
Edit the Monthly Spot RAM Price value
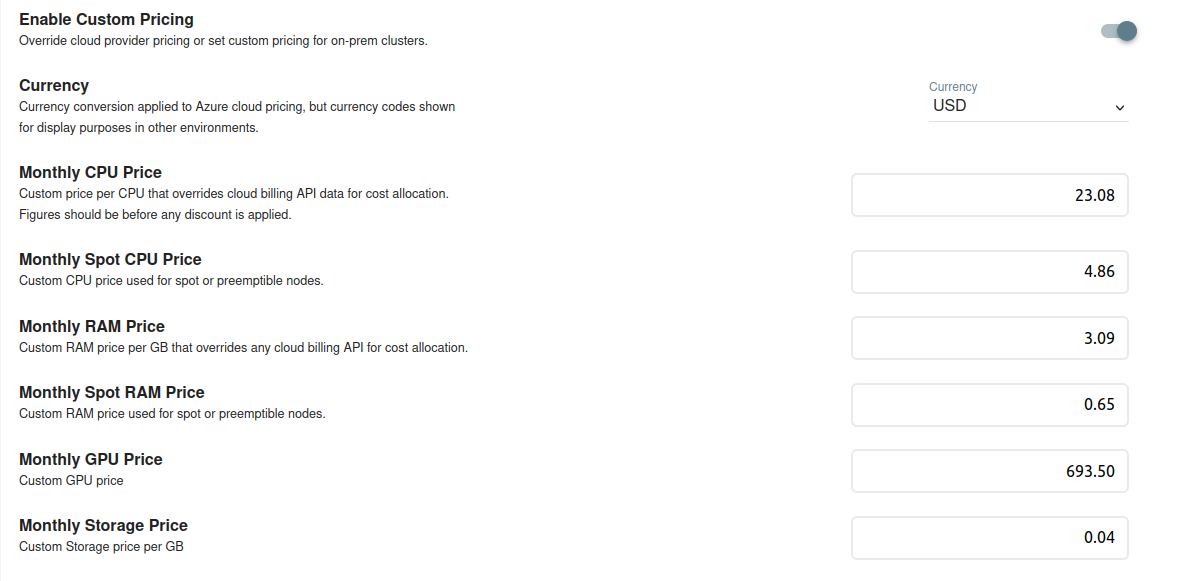coord(990,404)
